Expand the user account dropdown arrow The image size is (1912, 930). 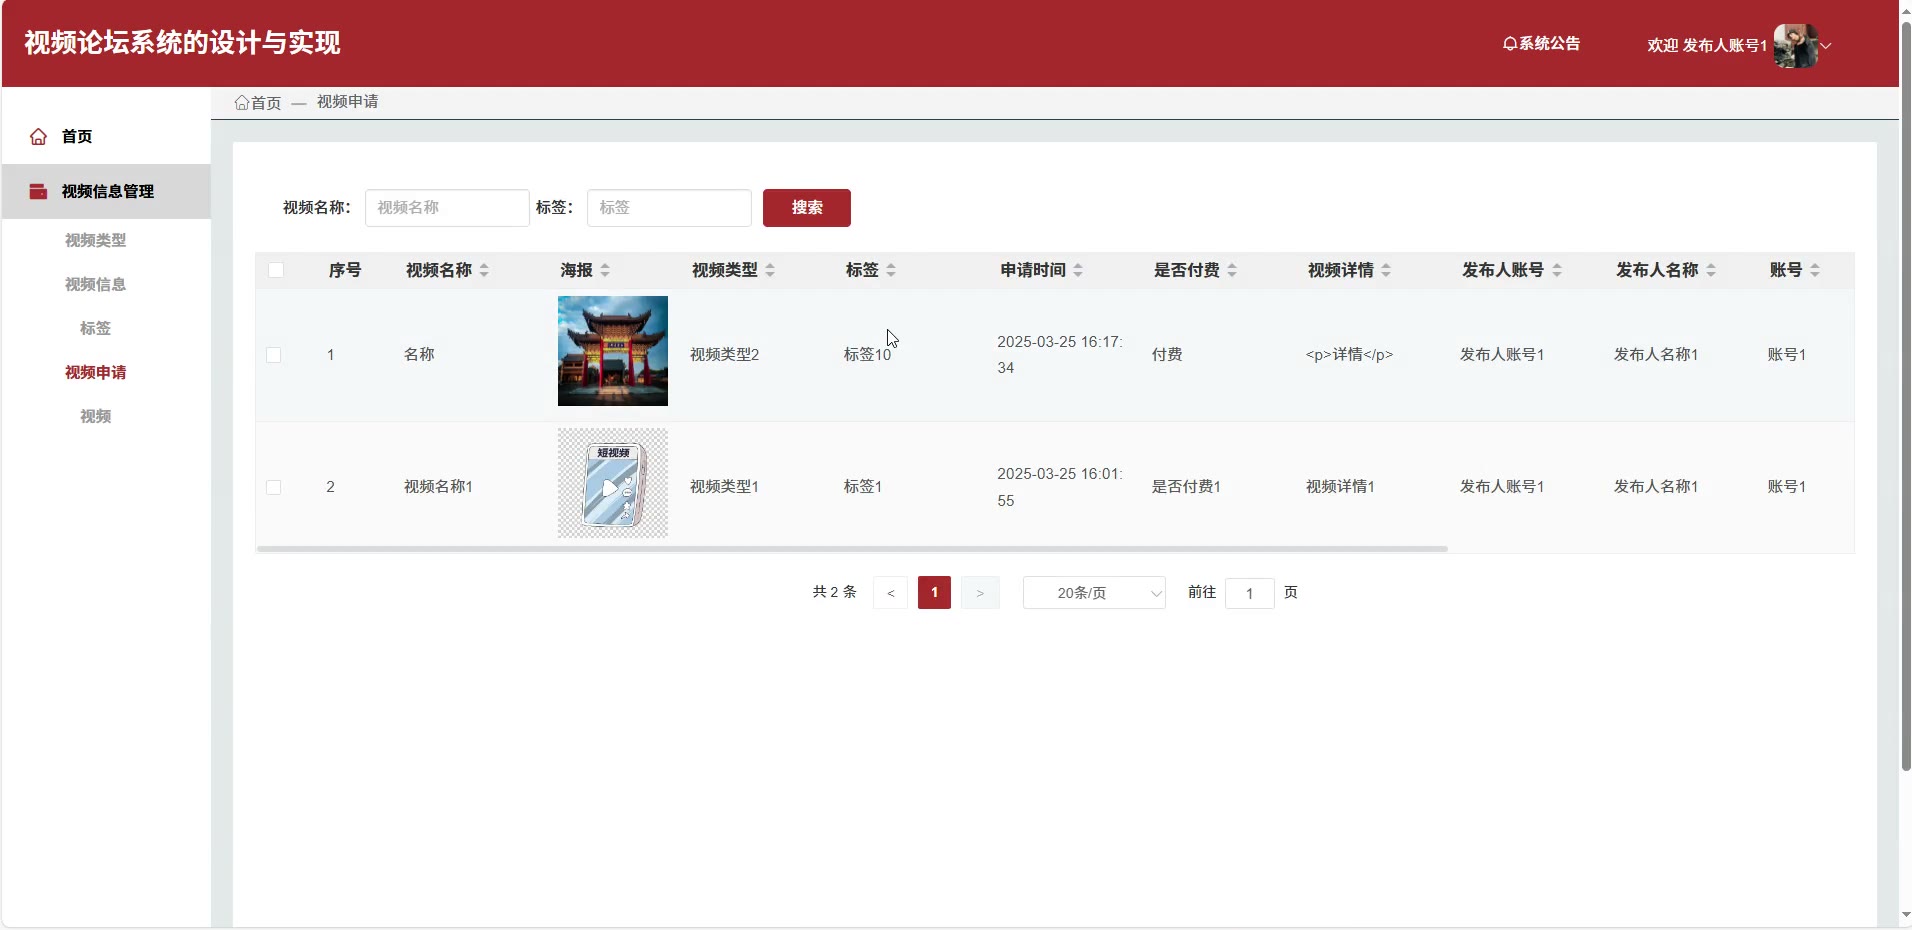(x=1826, y=46)
